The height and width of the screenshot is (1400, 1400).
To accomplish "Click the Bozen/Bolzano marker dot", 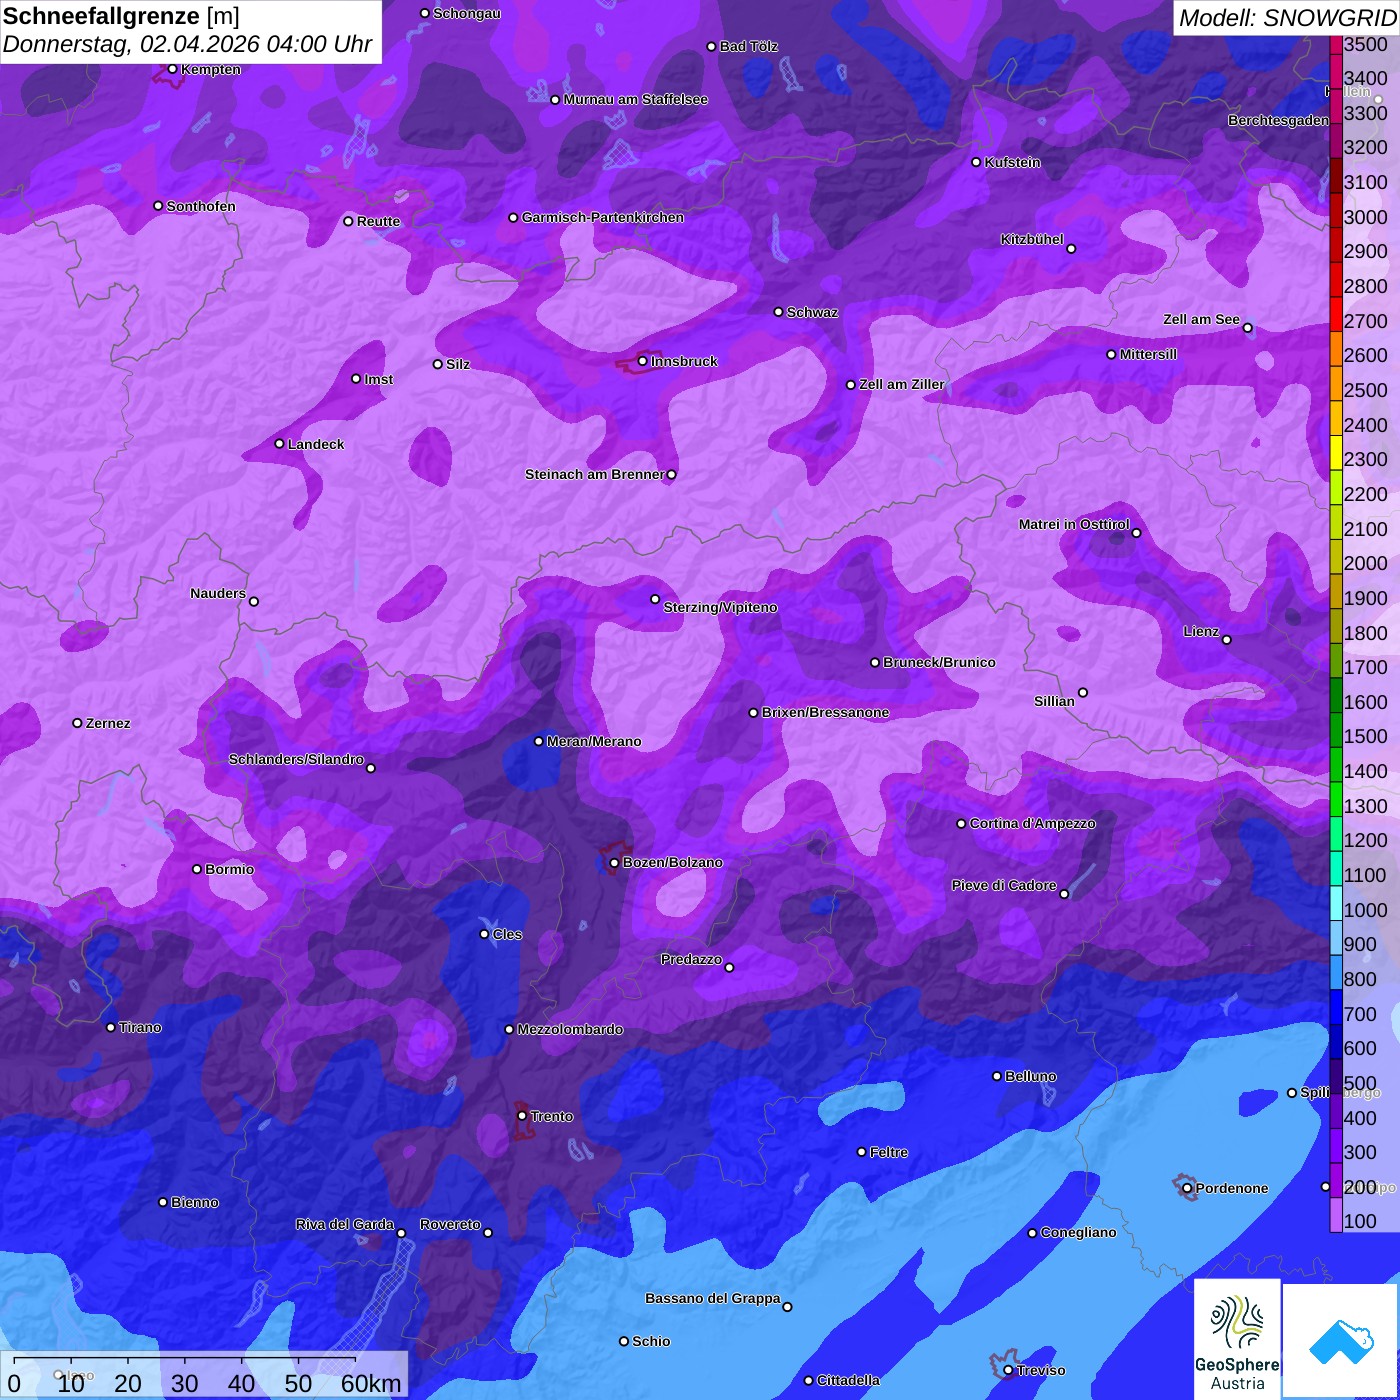I will (x=614, y=862).
